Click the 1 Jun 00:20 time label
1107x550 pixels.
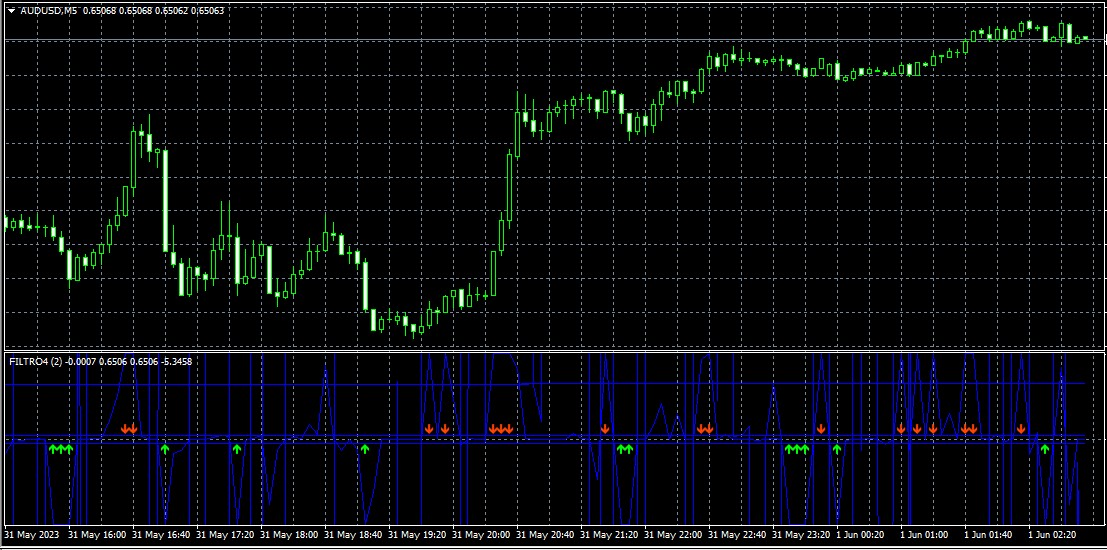click(862, 535)
